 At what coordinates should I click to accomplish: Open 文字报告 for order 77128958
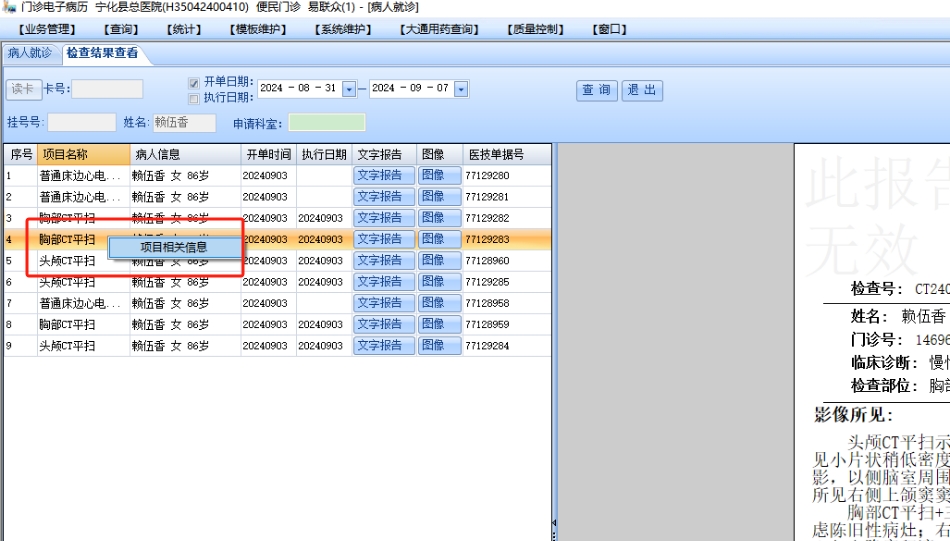pos(384,303)
